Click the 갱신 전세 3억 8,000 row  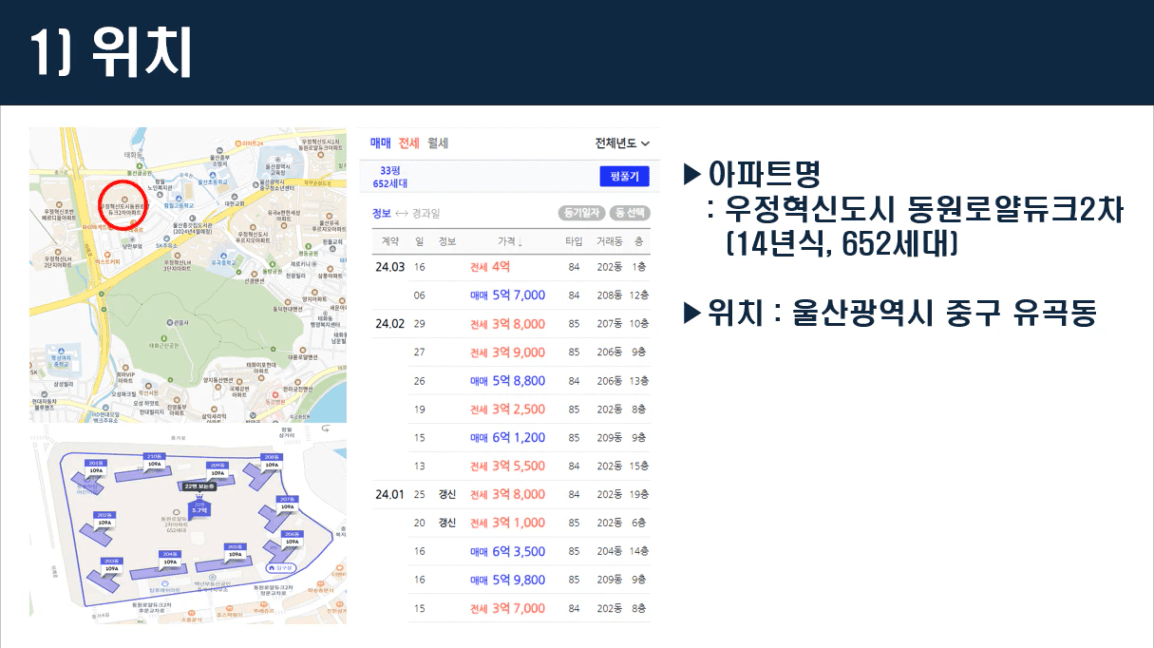tap(511, 495)
